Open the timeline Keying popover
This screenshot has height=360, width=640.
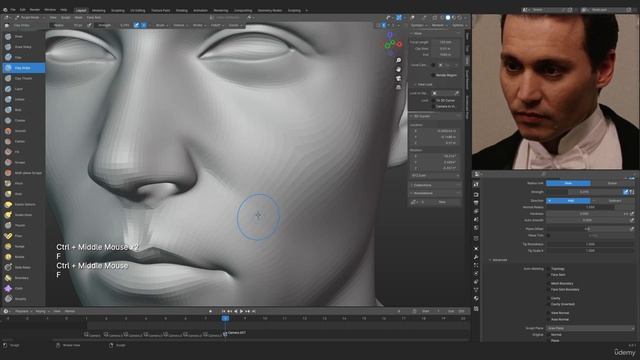point(41,311)
